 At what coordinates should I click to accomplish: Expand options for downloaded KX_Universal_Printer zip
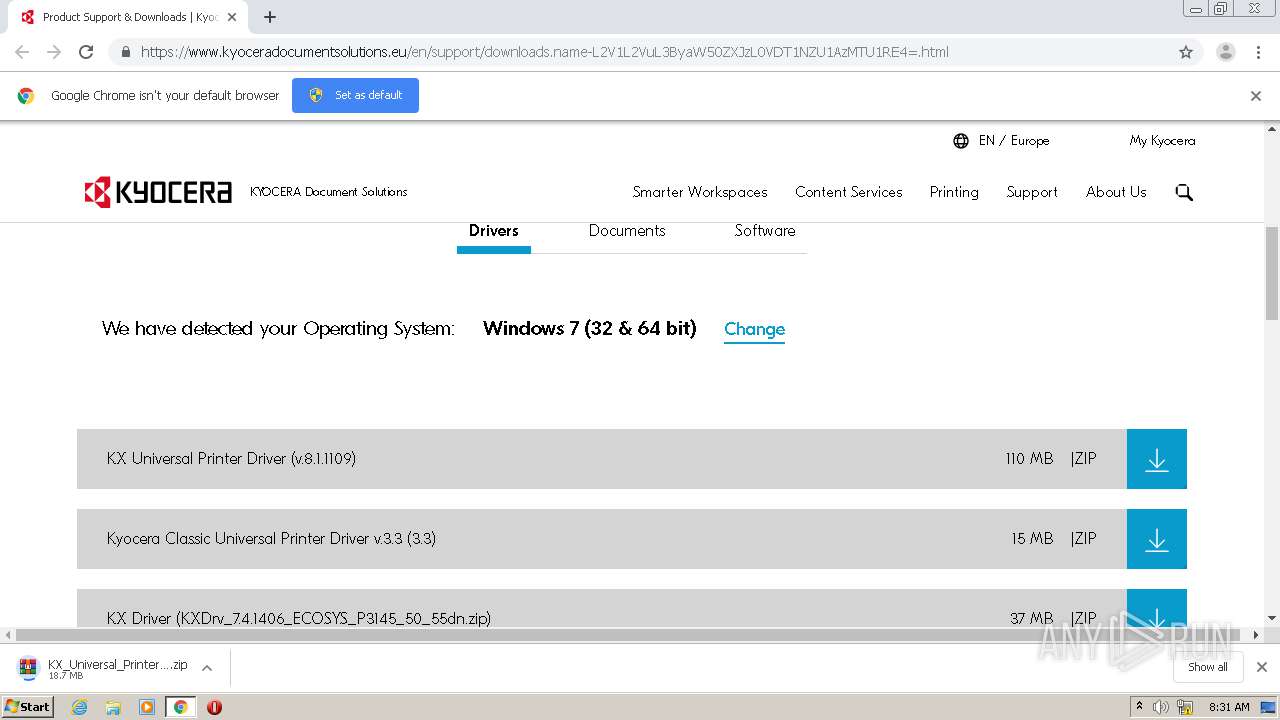point(207,668)
